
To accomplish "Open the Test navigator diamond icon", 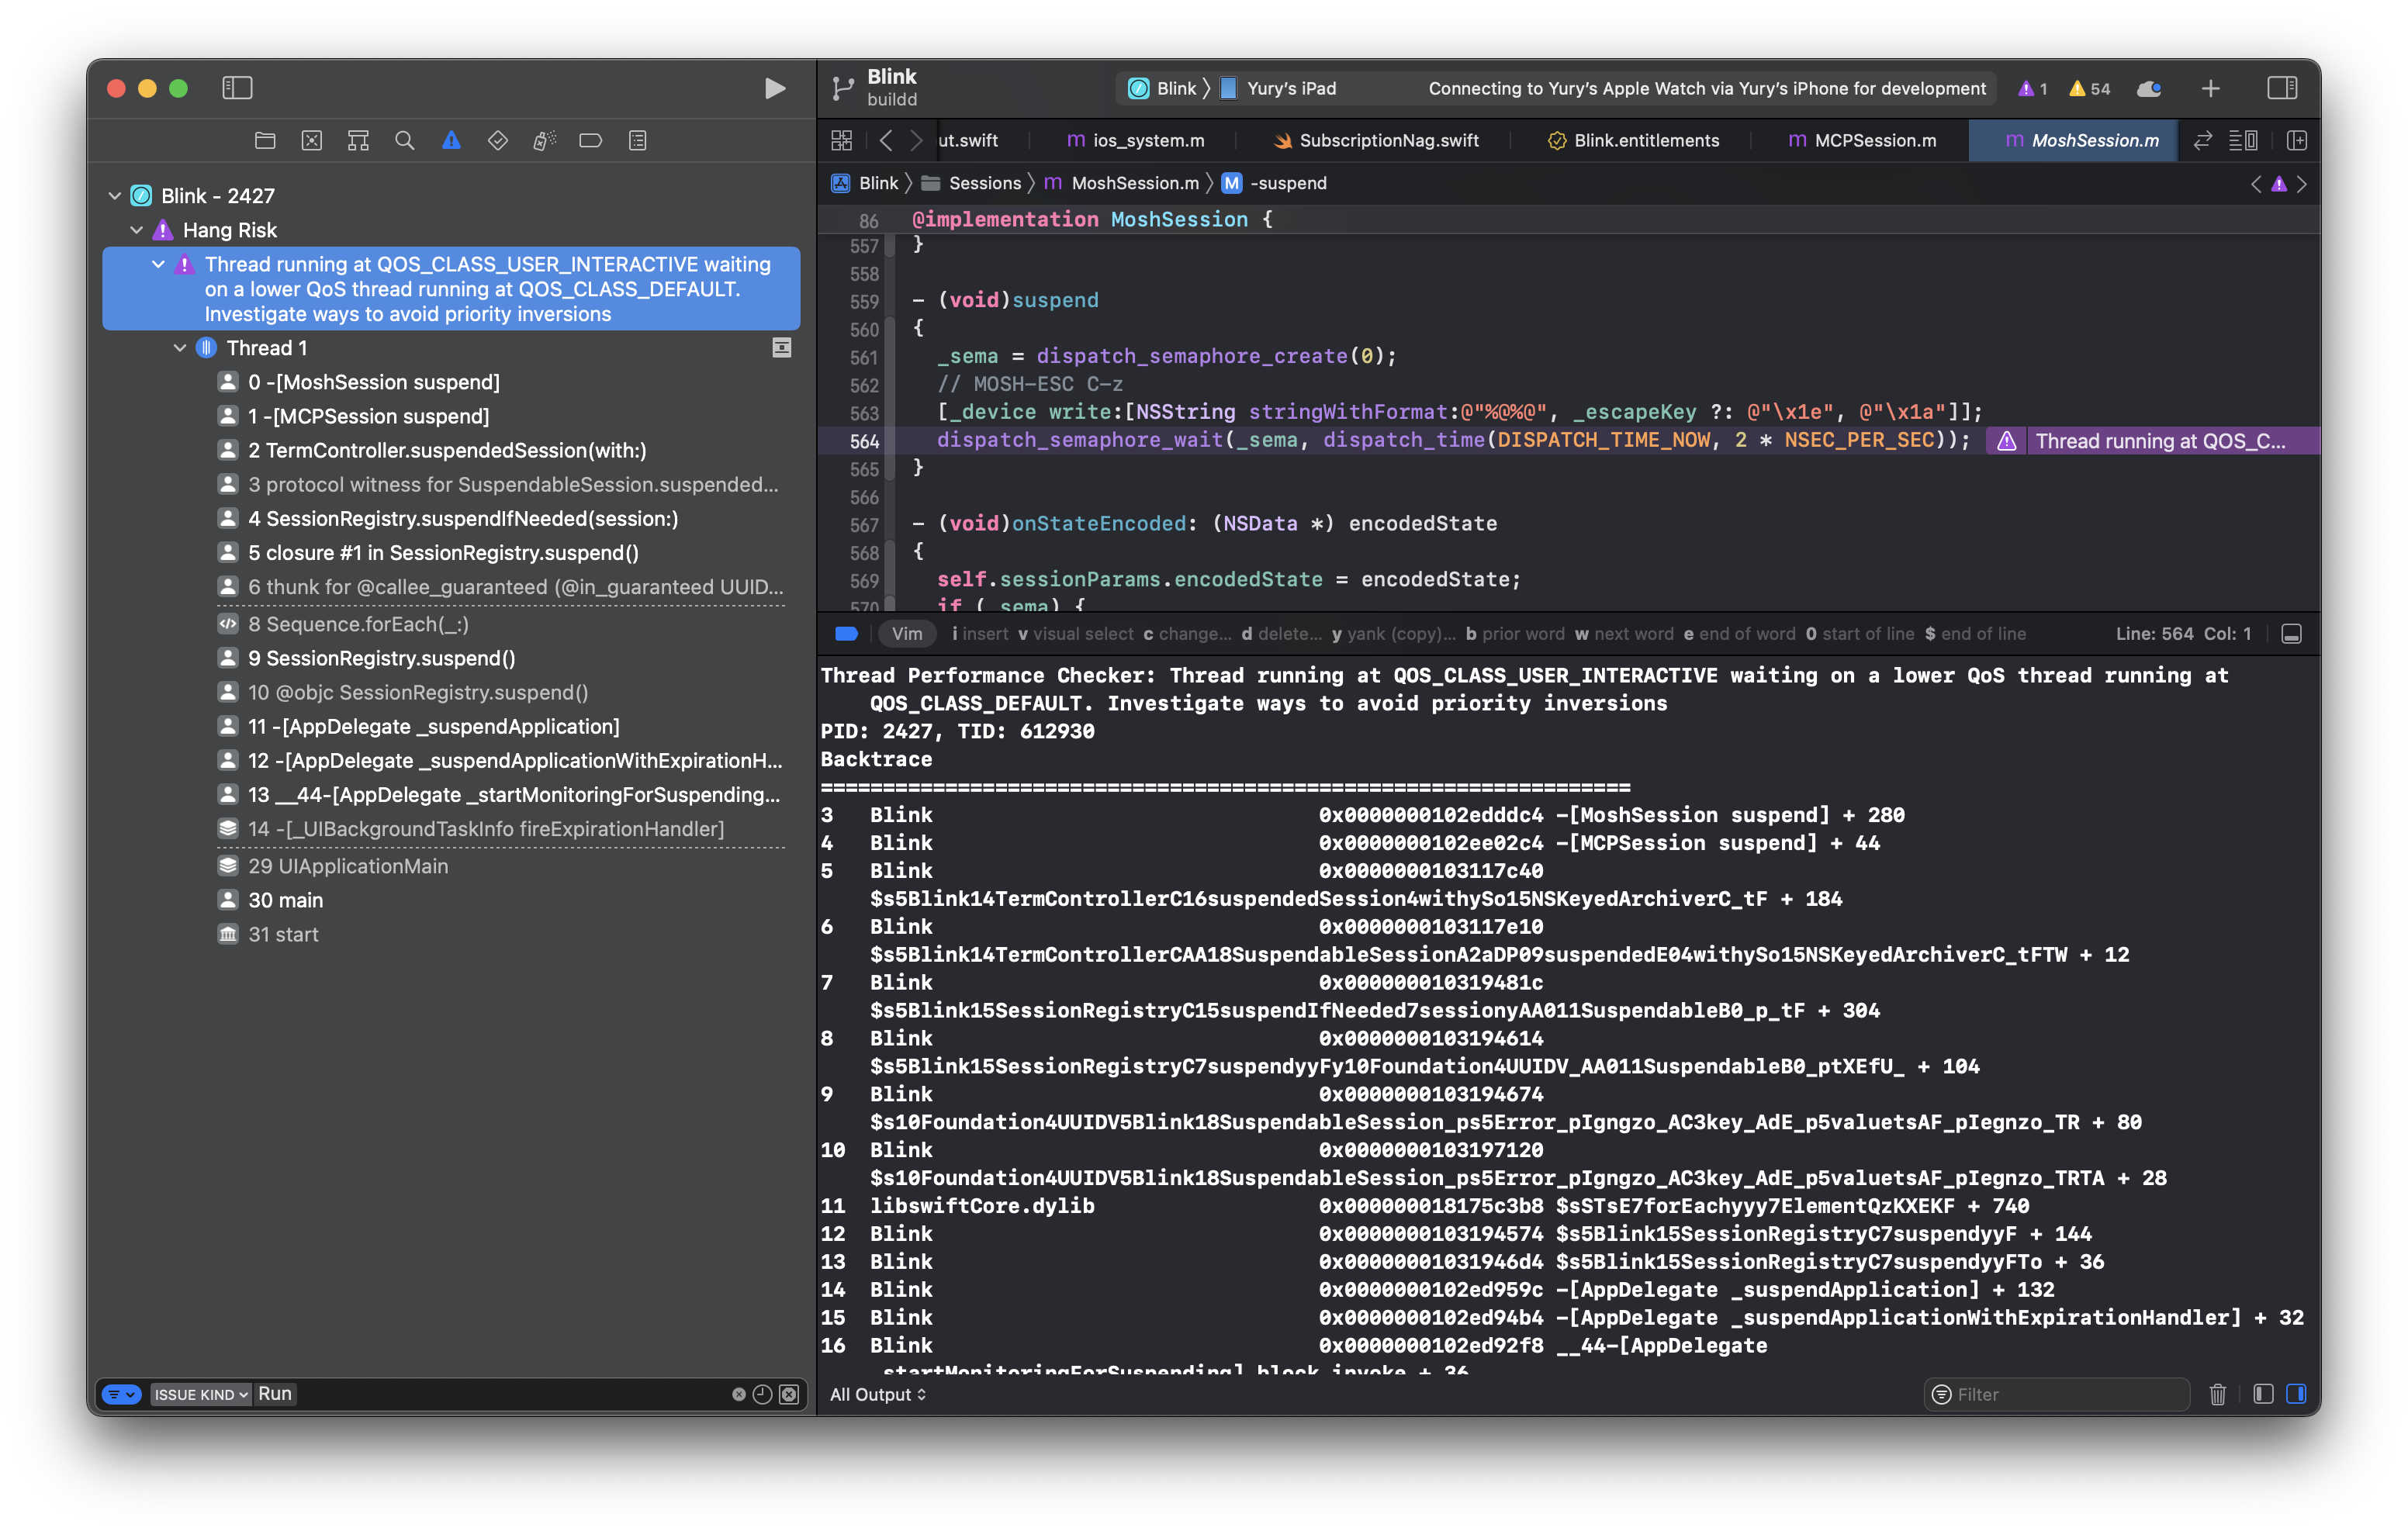I will [497, 140].
